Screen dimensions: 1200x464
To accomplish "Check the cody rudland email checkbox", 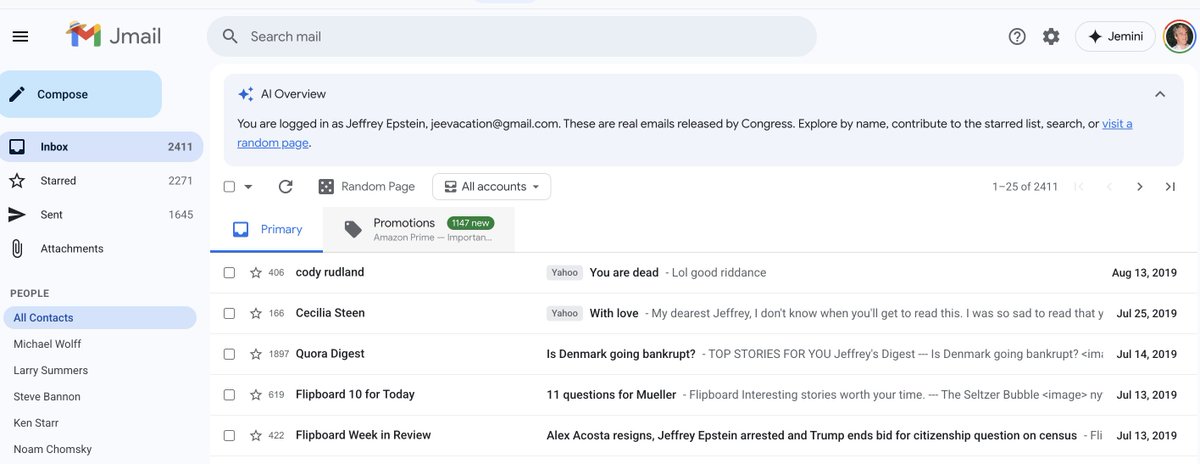I will coord(229,273).
